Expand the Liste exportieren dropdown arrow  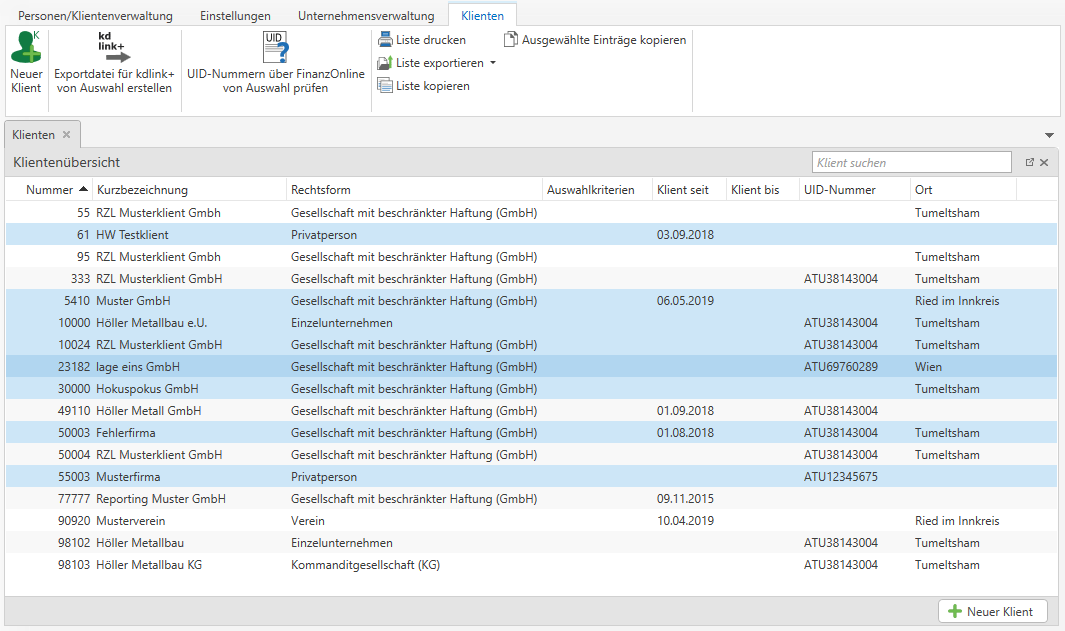click(493, 63)
